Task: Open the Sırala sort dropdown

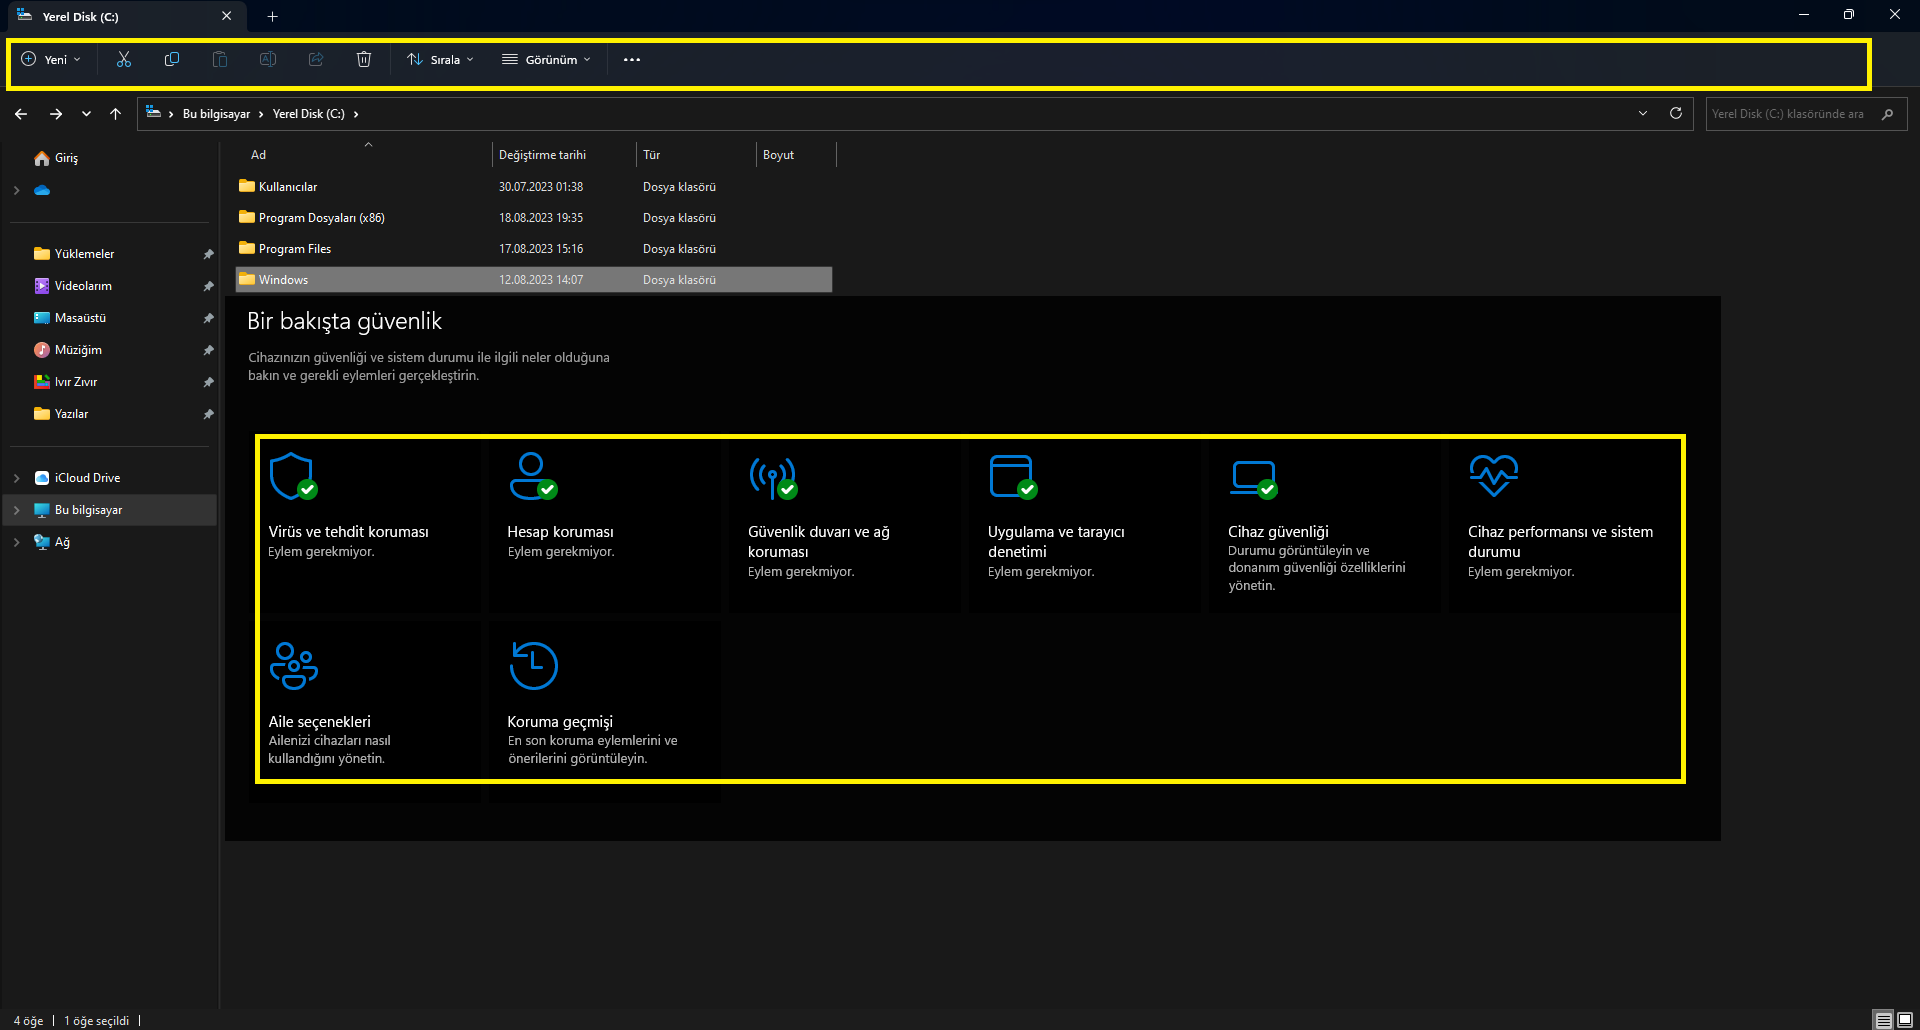Action: (x=441, y=60)
